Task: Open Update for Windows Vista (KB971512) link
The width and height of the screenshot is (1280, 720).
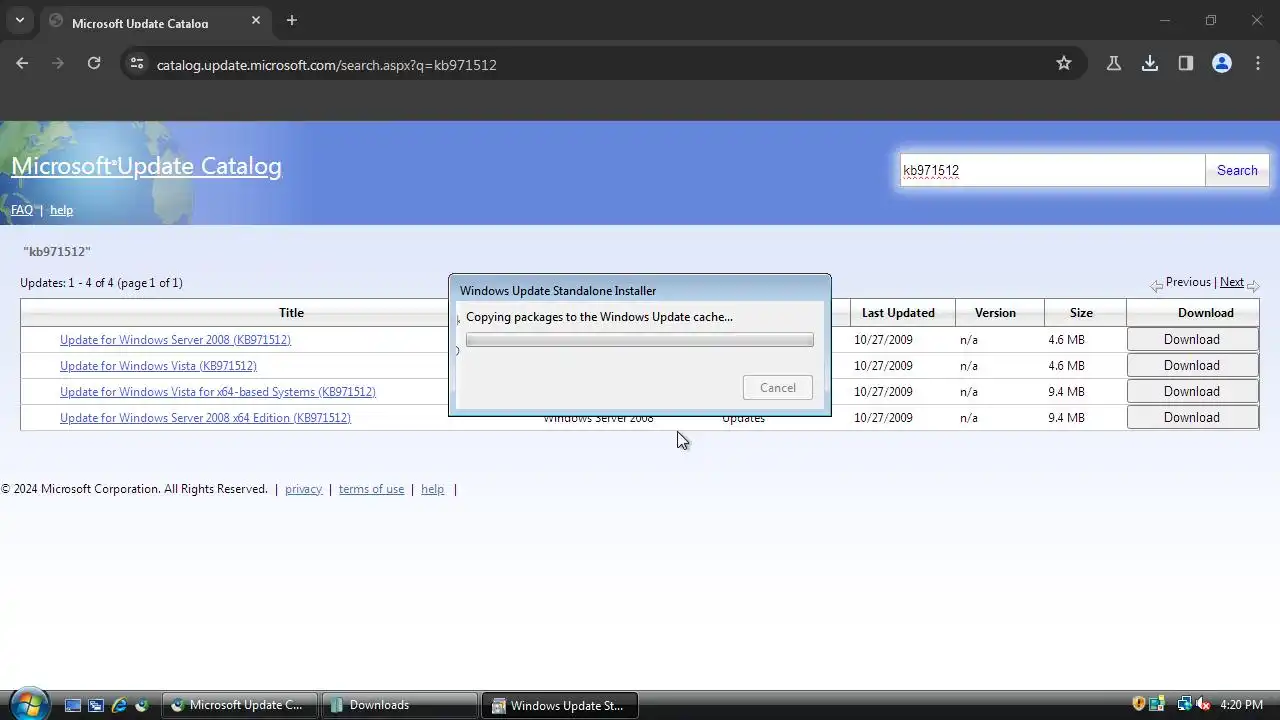Action: pos(158,366)
